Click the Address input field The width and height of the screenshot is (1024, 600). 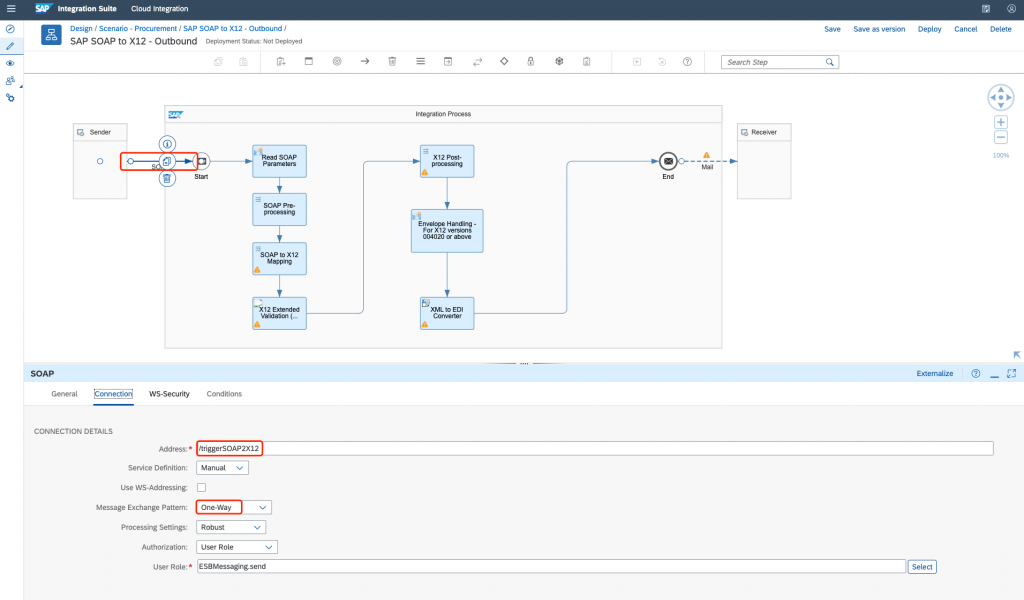tap(595, 449)
